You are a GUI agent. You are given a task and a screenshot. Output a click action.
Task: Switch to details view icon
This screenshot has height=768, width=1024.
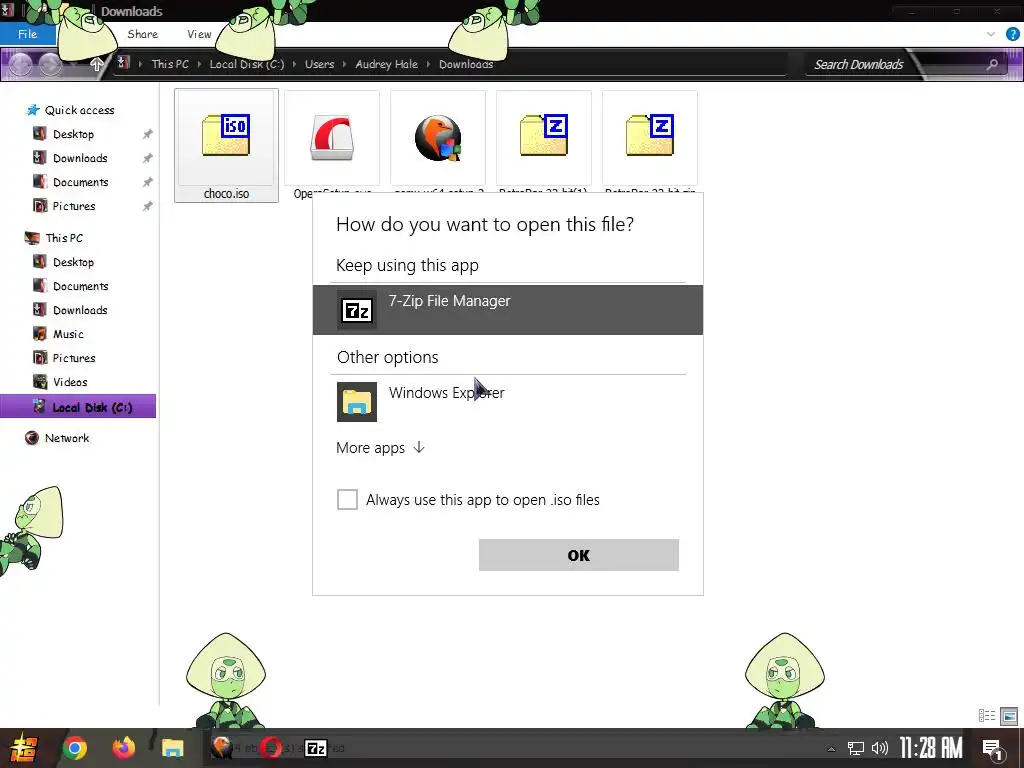987,716
